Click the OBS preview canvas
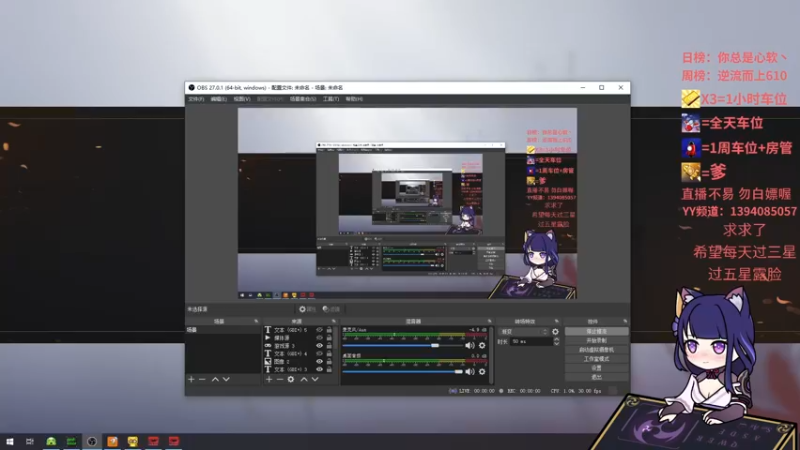The image size is (800, 450). 407,203
